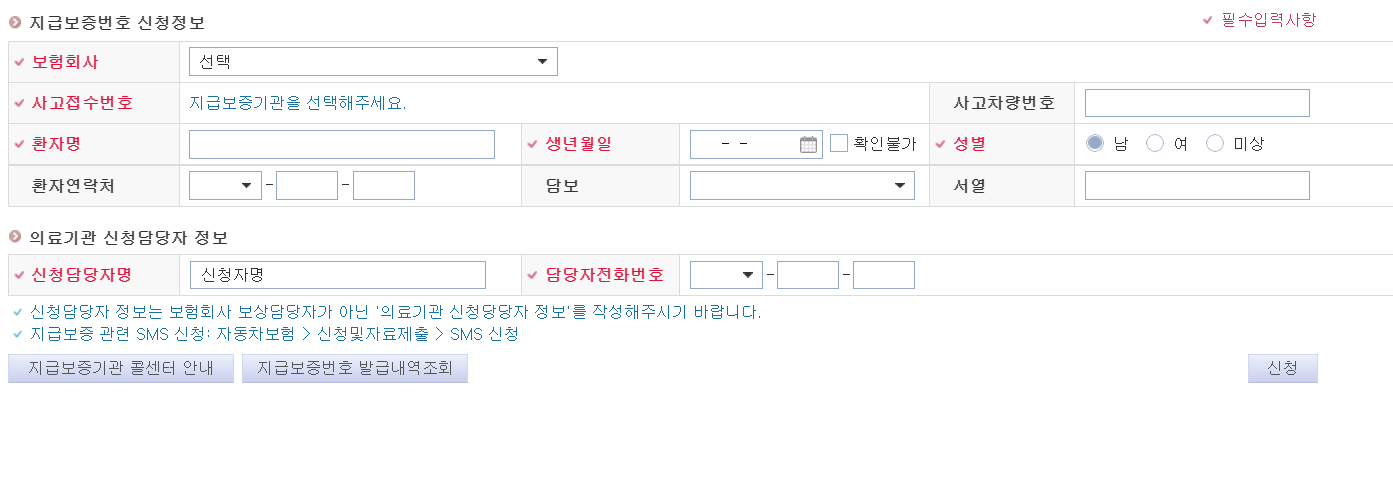1393x489 pixels.
Task: Click the last 담당자전화번호 number box
Action: (x=884, y=275)
